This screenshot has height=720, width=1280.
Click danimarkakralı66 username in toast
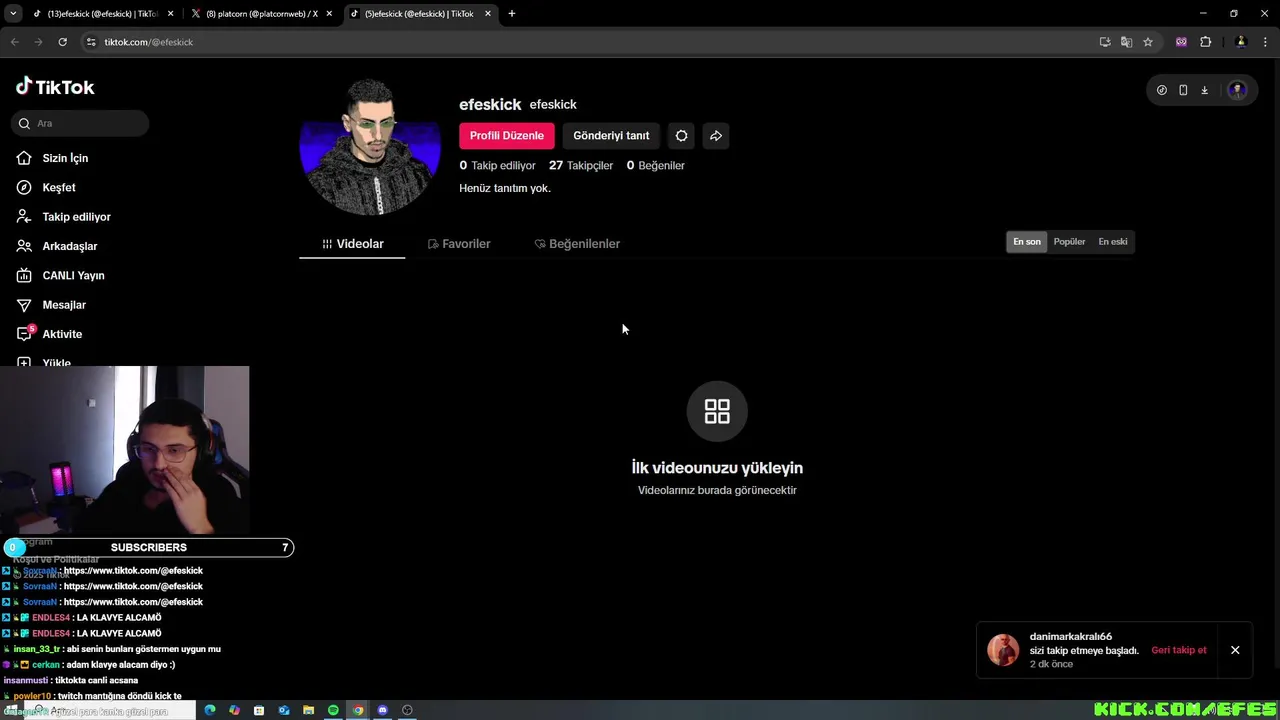pos(1071,637)
